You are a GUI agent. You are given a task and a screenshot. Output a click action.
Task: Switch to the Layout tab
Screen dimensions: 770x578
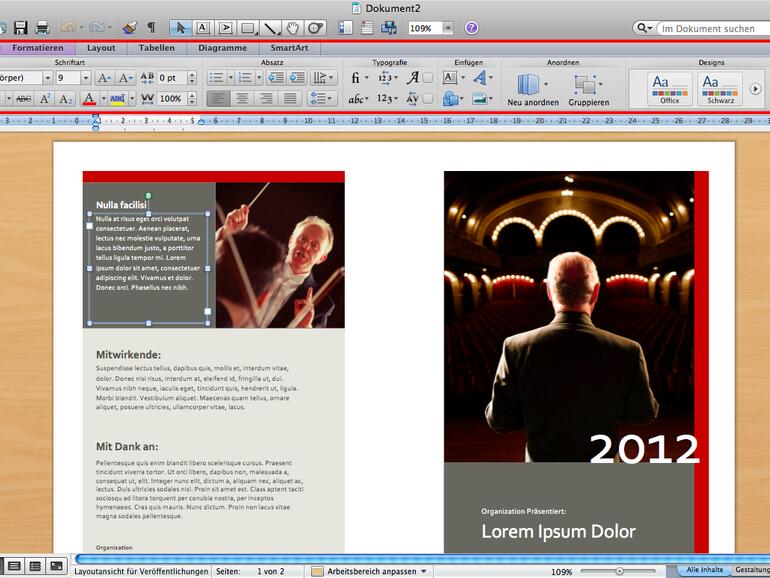(x=101, y=48)
